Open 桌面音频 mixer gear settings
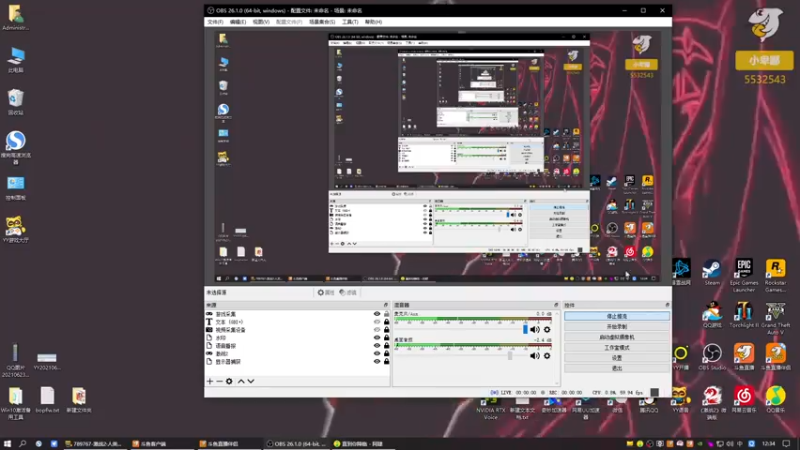 pyautogui.click(x=547, y=356)
